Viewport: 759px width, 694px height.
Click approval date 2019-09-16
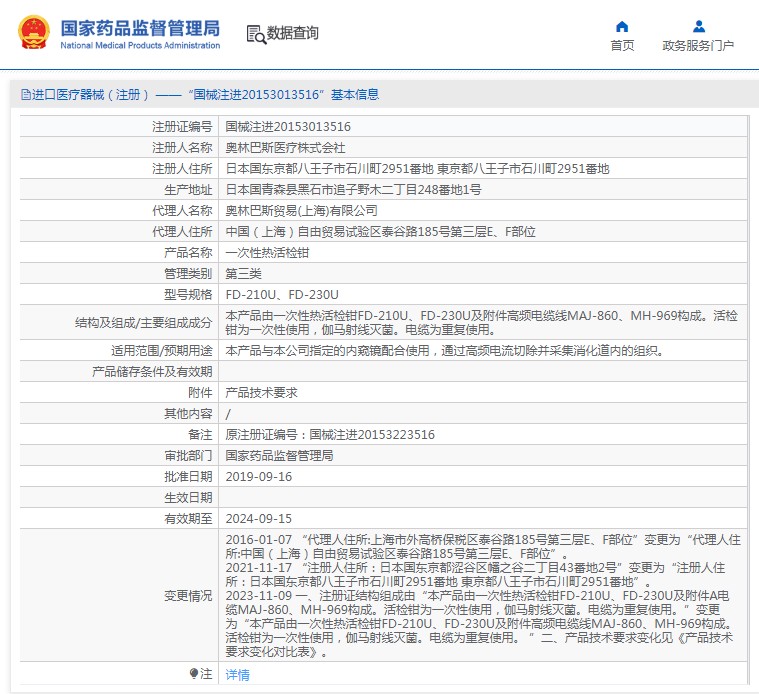[x=259, y=476]
